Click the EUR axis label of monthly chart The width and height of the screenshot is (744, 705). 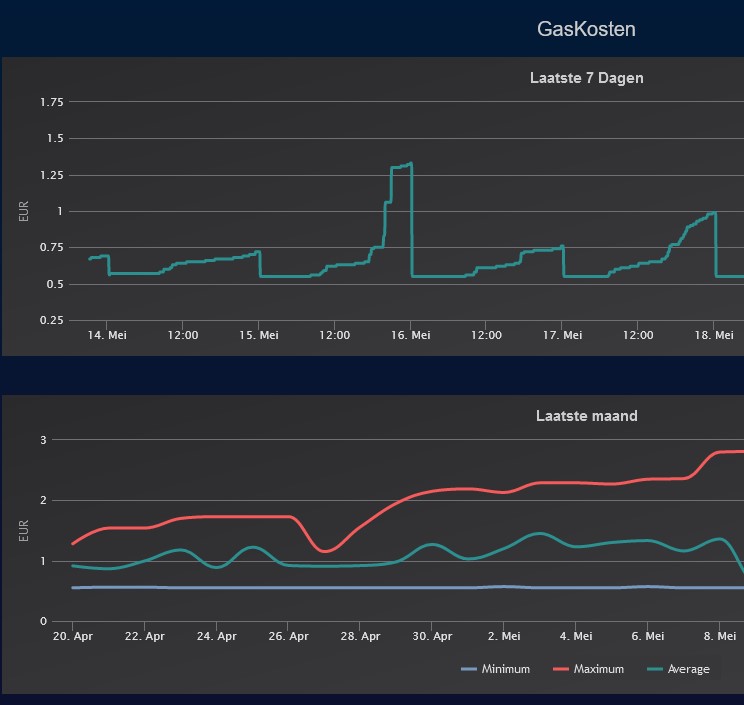pyautogui.click(x=23, y=531)
